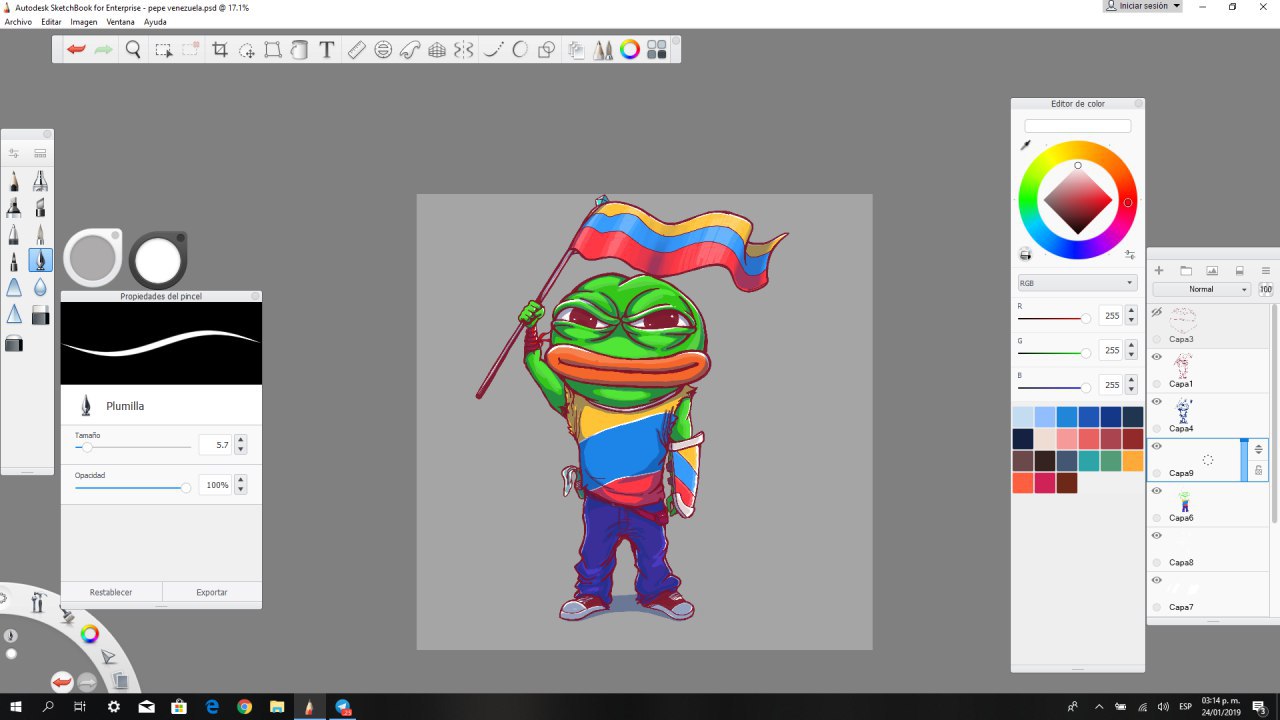Open the Imagen menu
This screenshot has width=1280, height=720.
[x=83, y=21]
